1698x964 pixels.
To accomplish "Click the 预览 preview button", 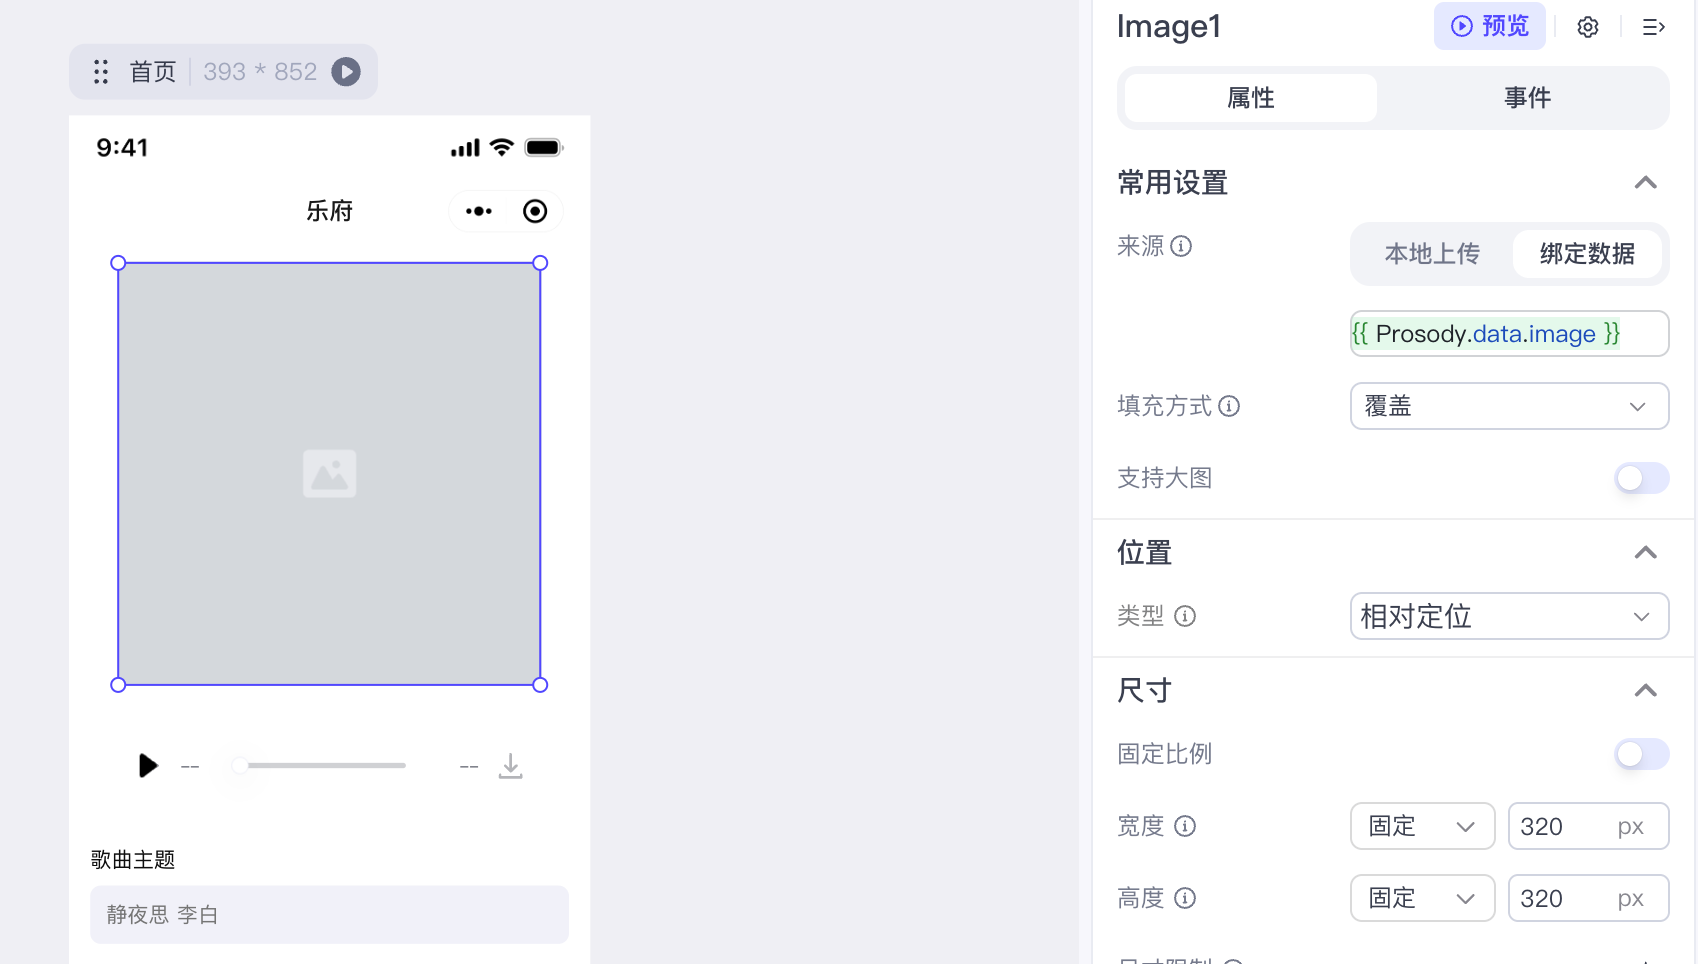I will 1489,27.
